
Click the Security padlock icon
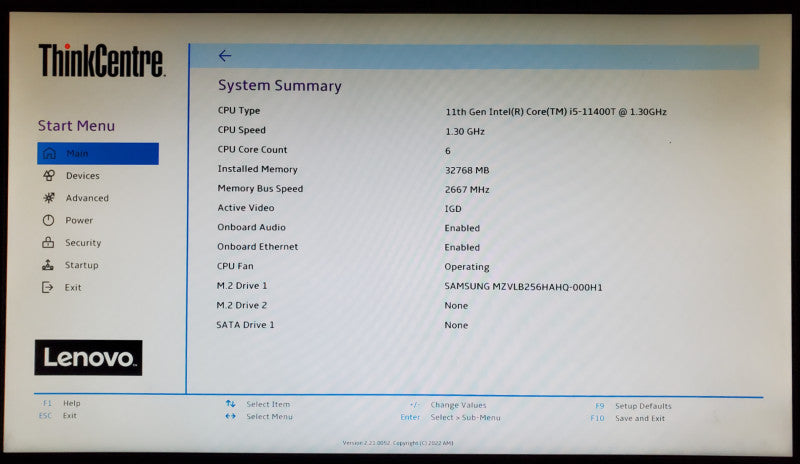(x=48, y=242)
